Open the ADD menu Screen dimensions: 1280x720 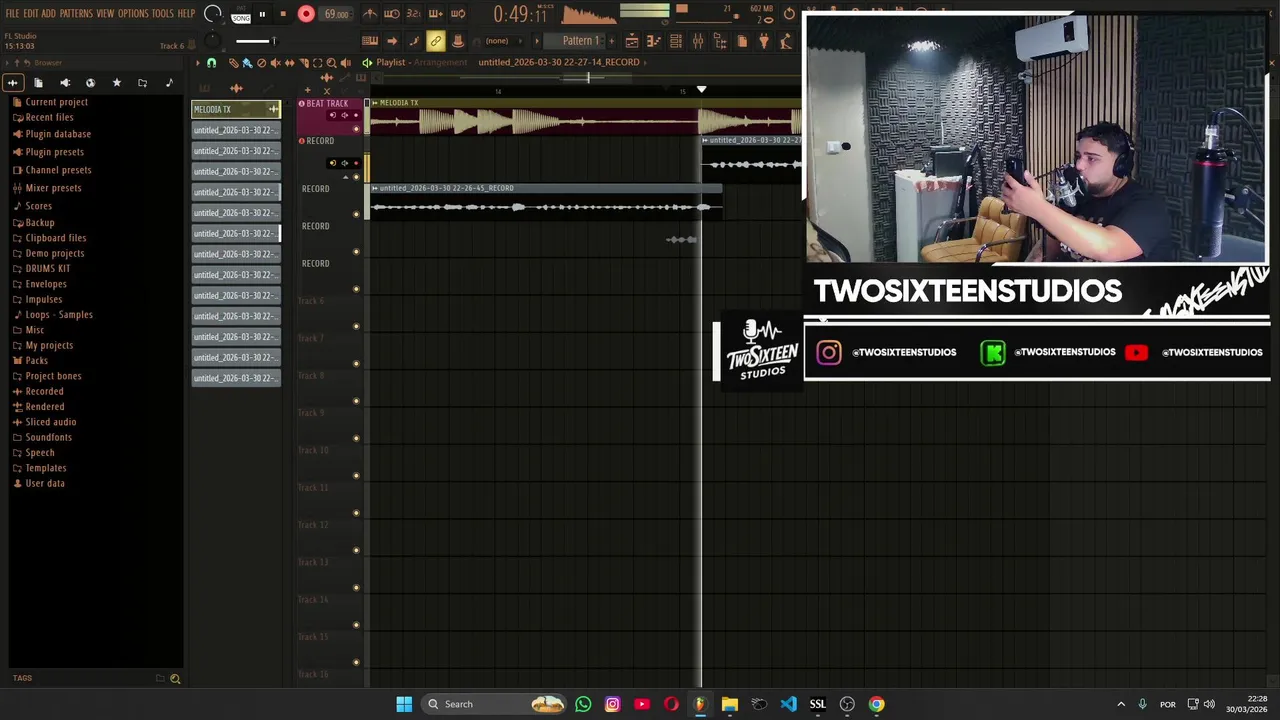(x=49, y=14)
